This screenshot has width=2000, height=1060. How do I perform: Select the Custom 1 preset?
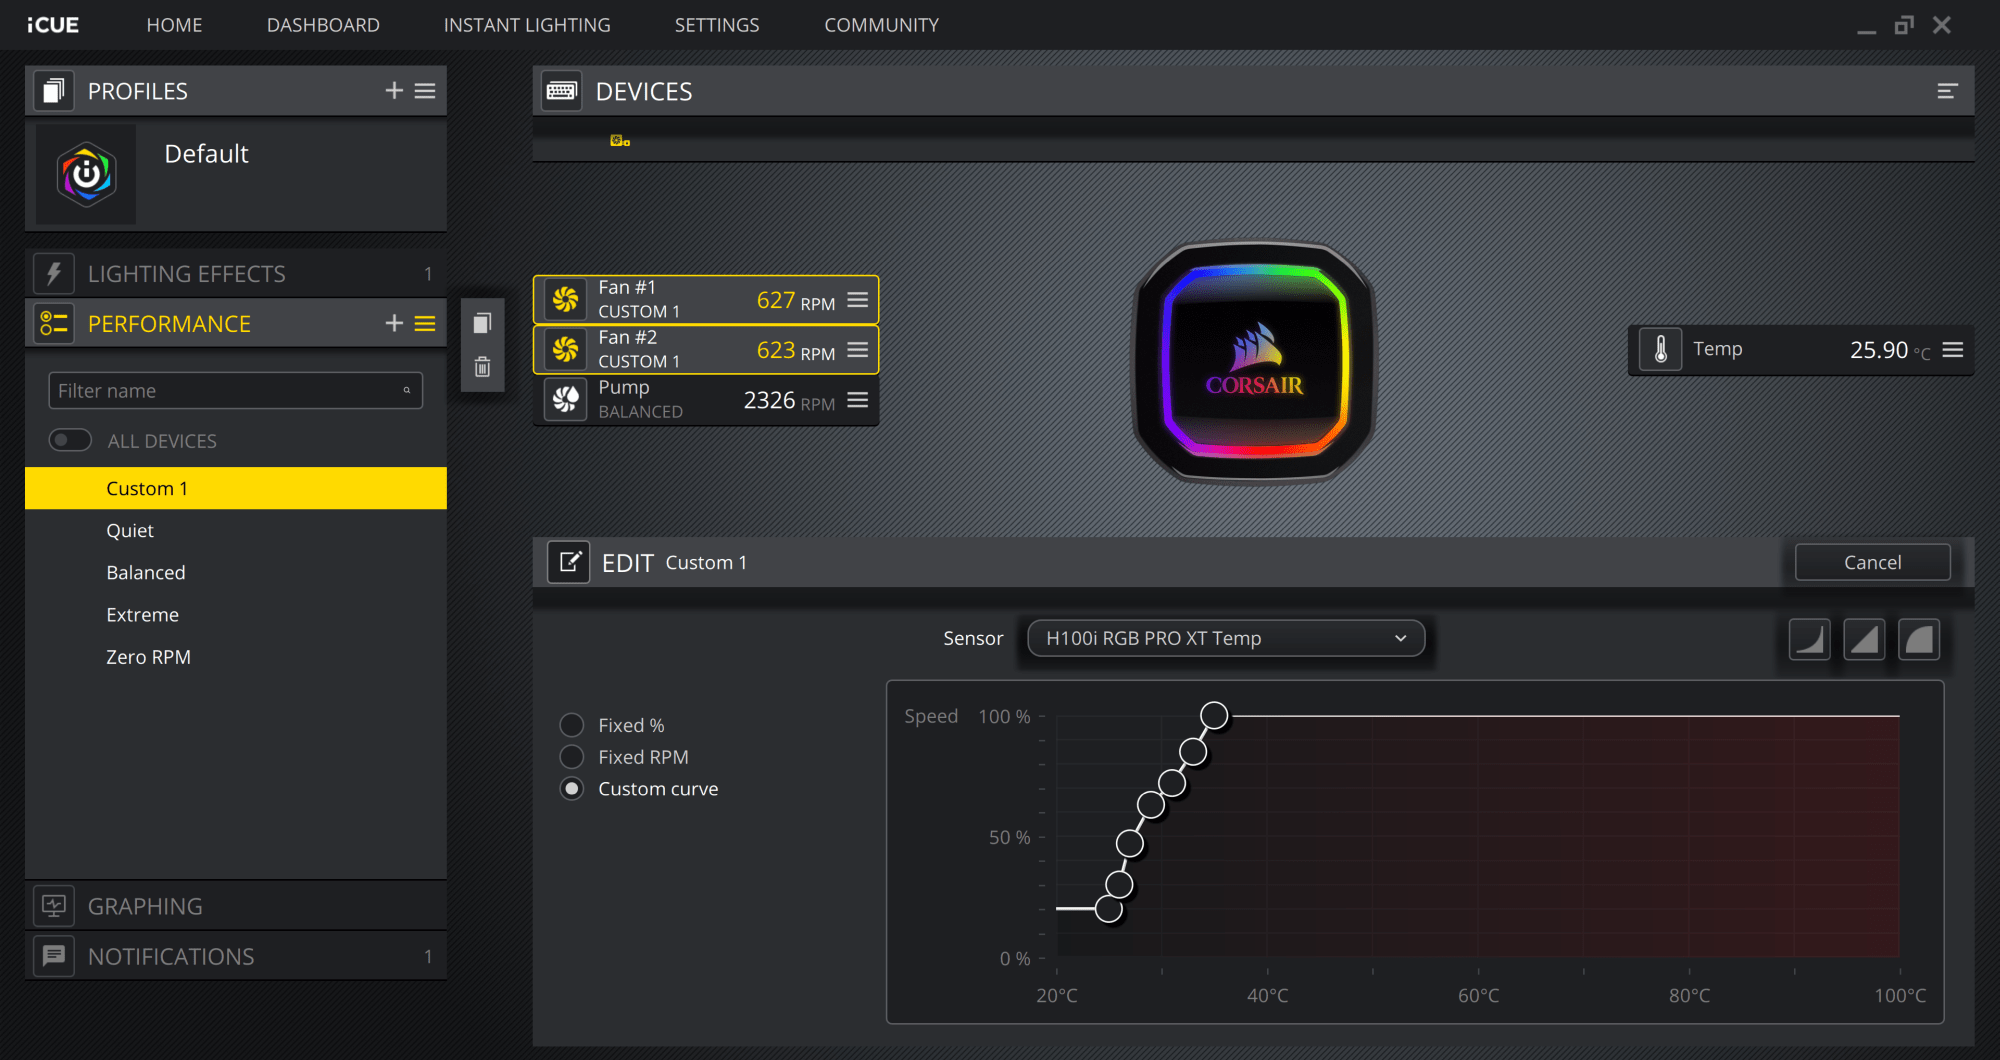pyautogui.click(x=236, y=488)
